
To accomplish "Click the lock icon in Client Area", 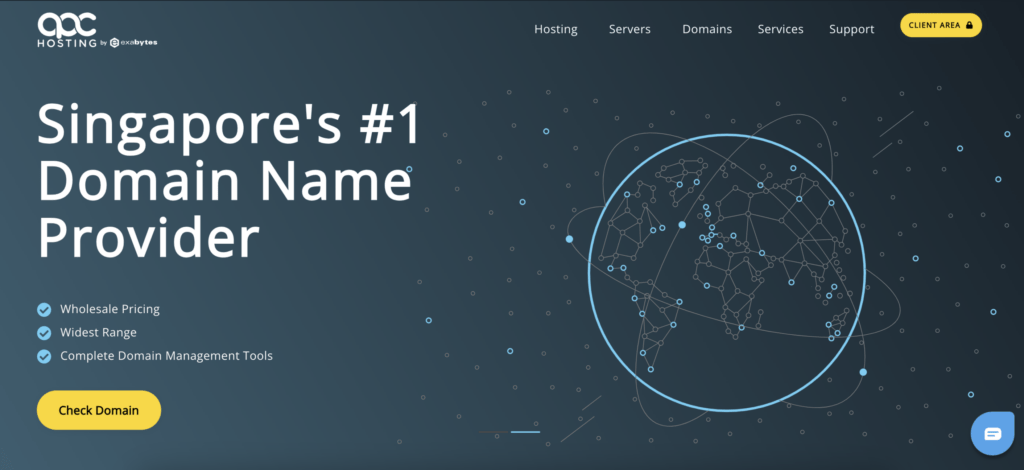I will 969,25.
